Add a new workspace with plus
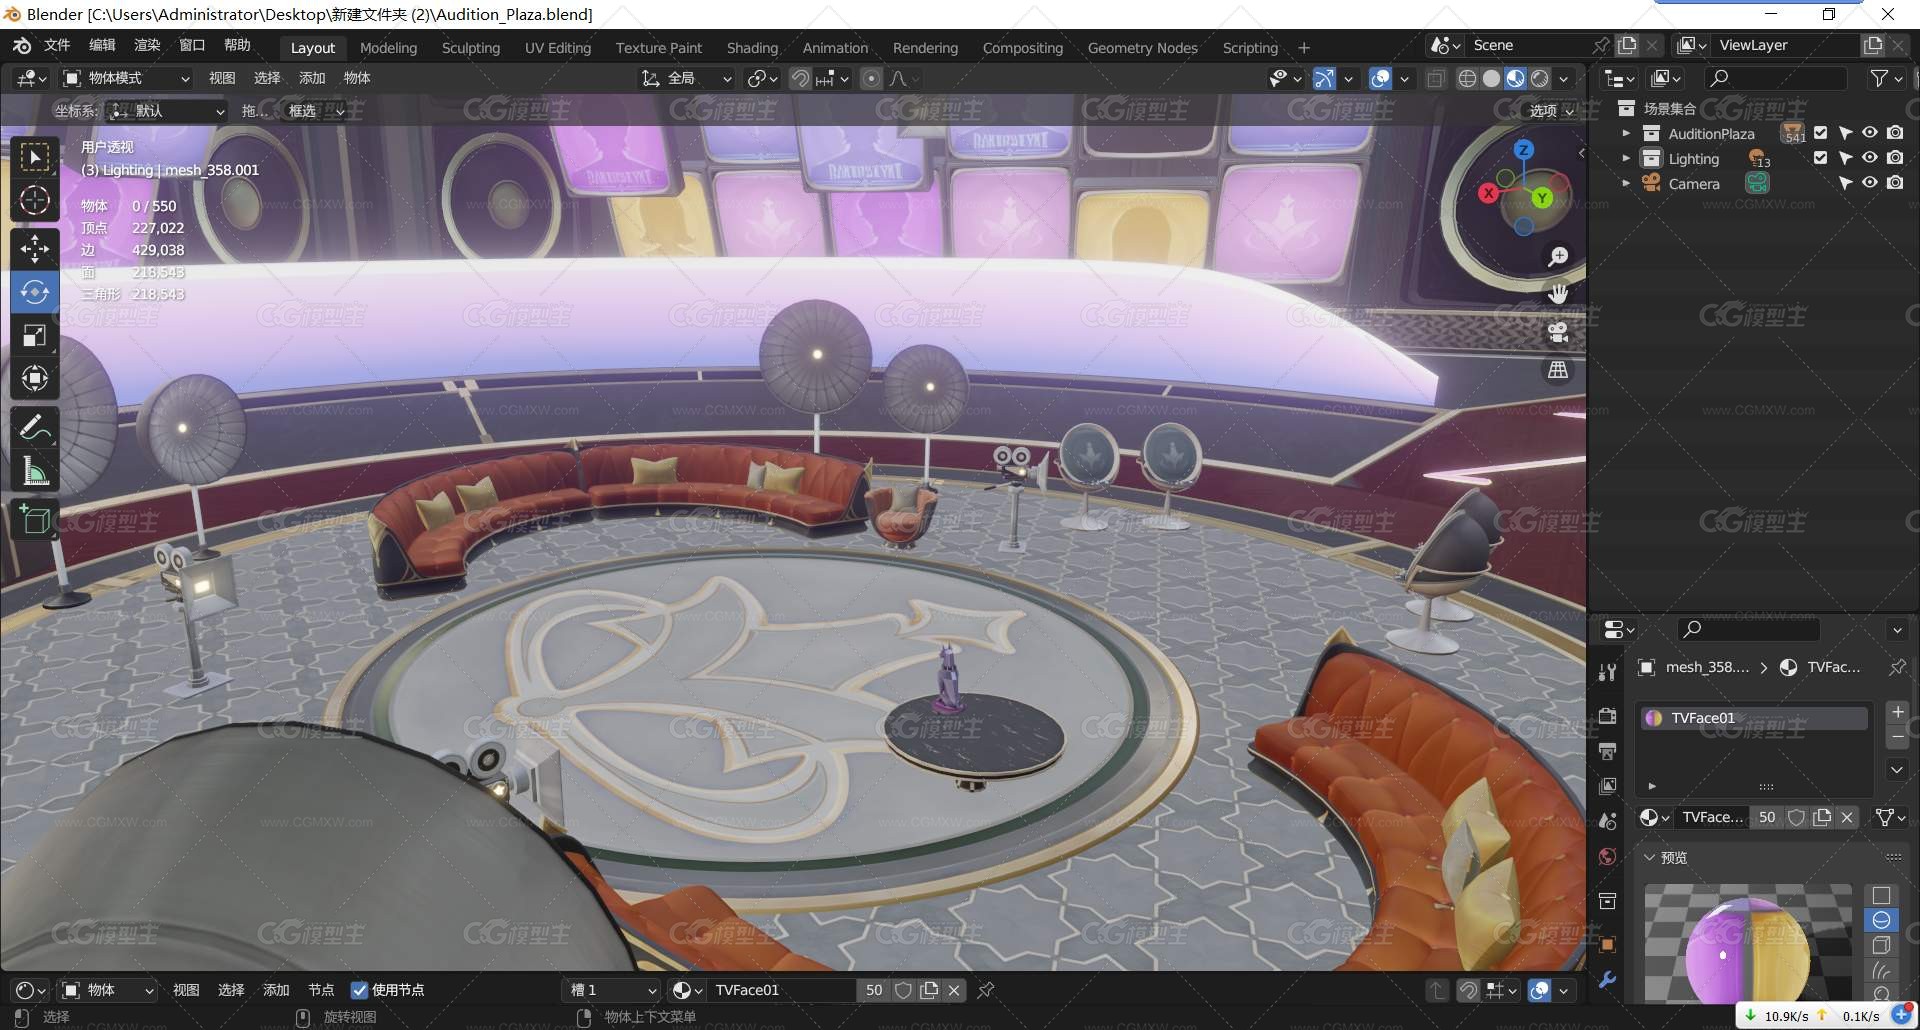Viewport: 1920px width, 1030px height. (x=1304, y=48)
